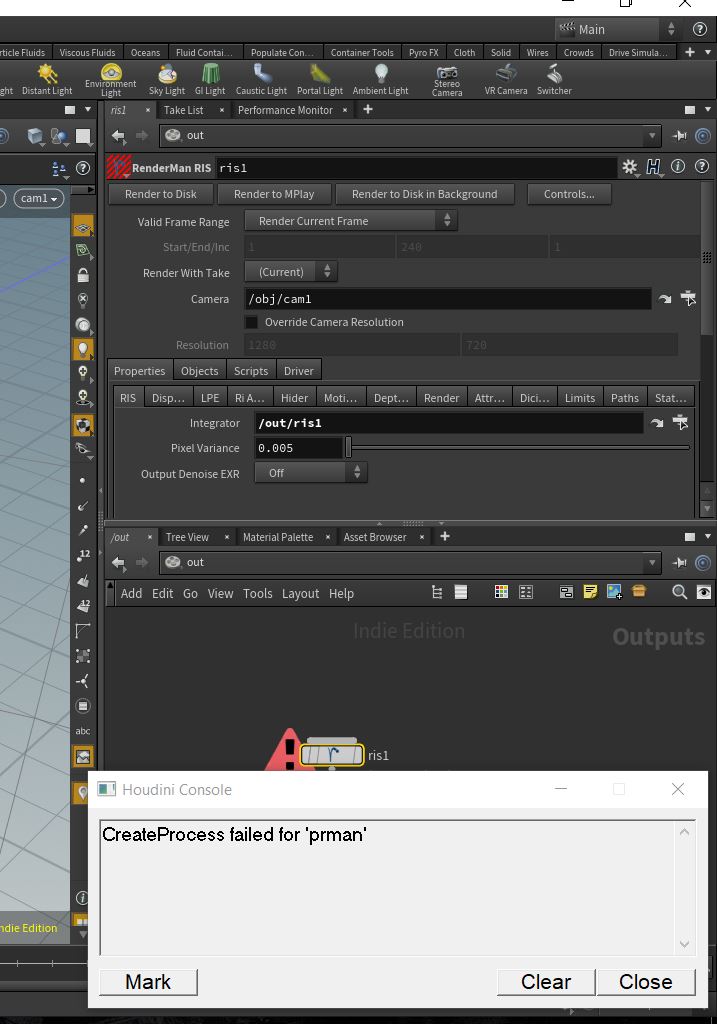717x1024 pixels.
Task: Toggle the viewport lock camera icon
Action: 83,275
